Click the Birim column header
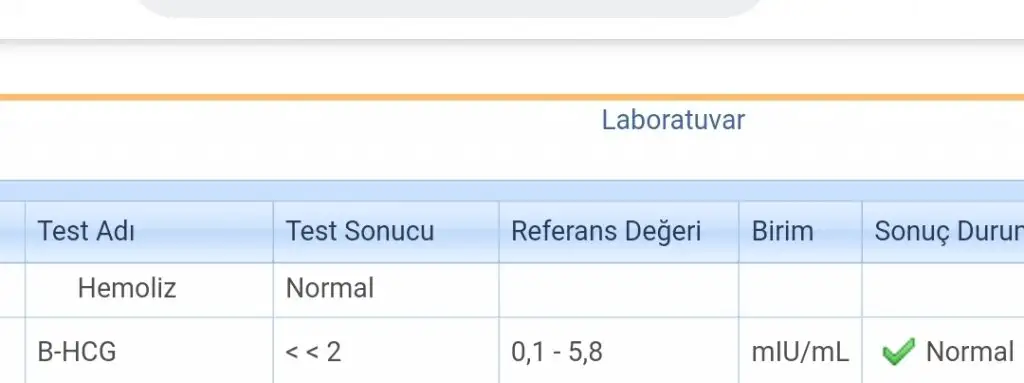Image resolution: width=1024 pixels, height=383 pixels. point(801,232)
